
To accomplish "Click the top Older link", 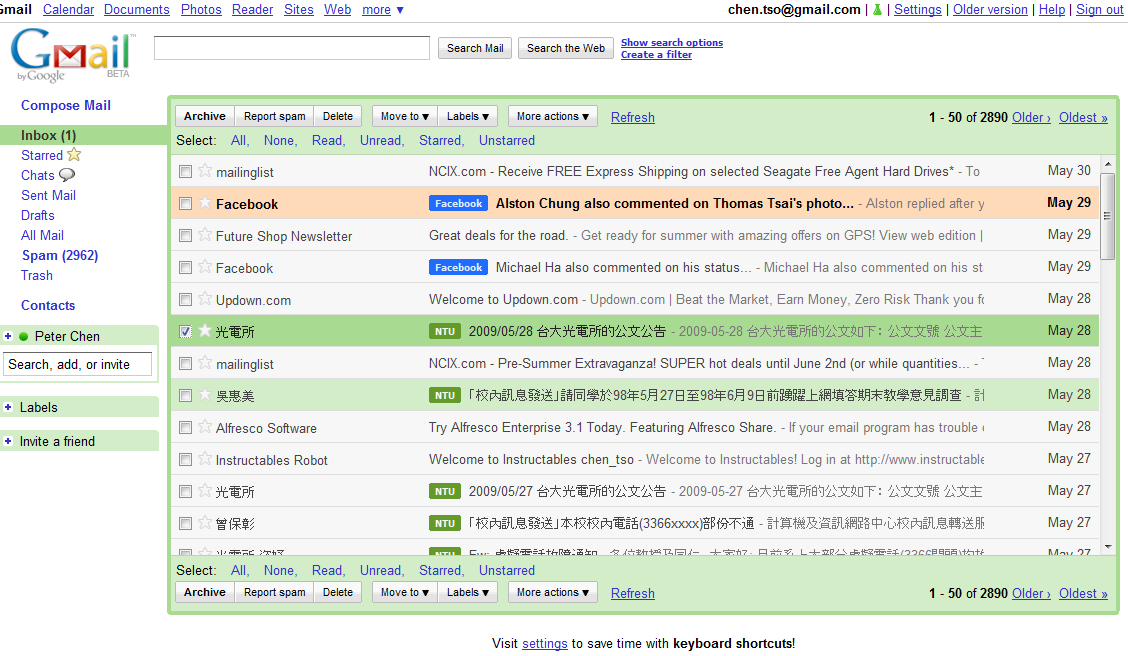I will point(1031,117).
